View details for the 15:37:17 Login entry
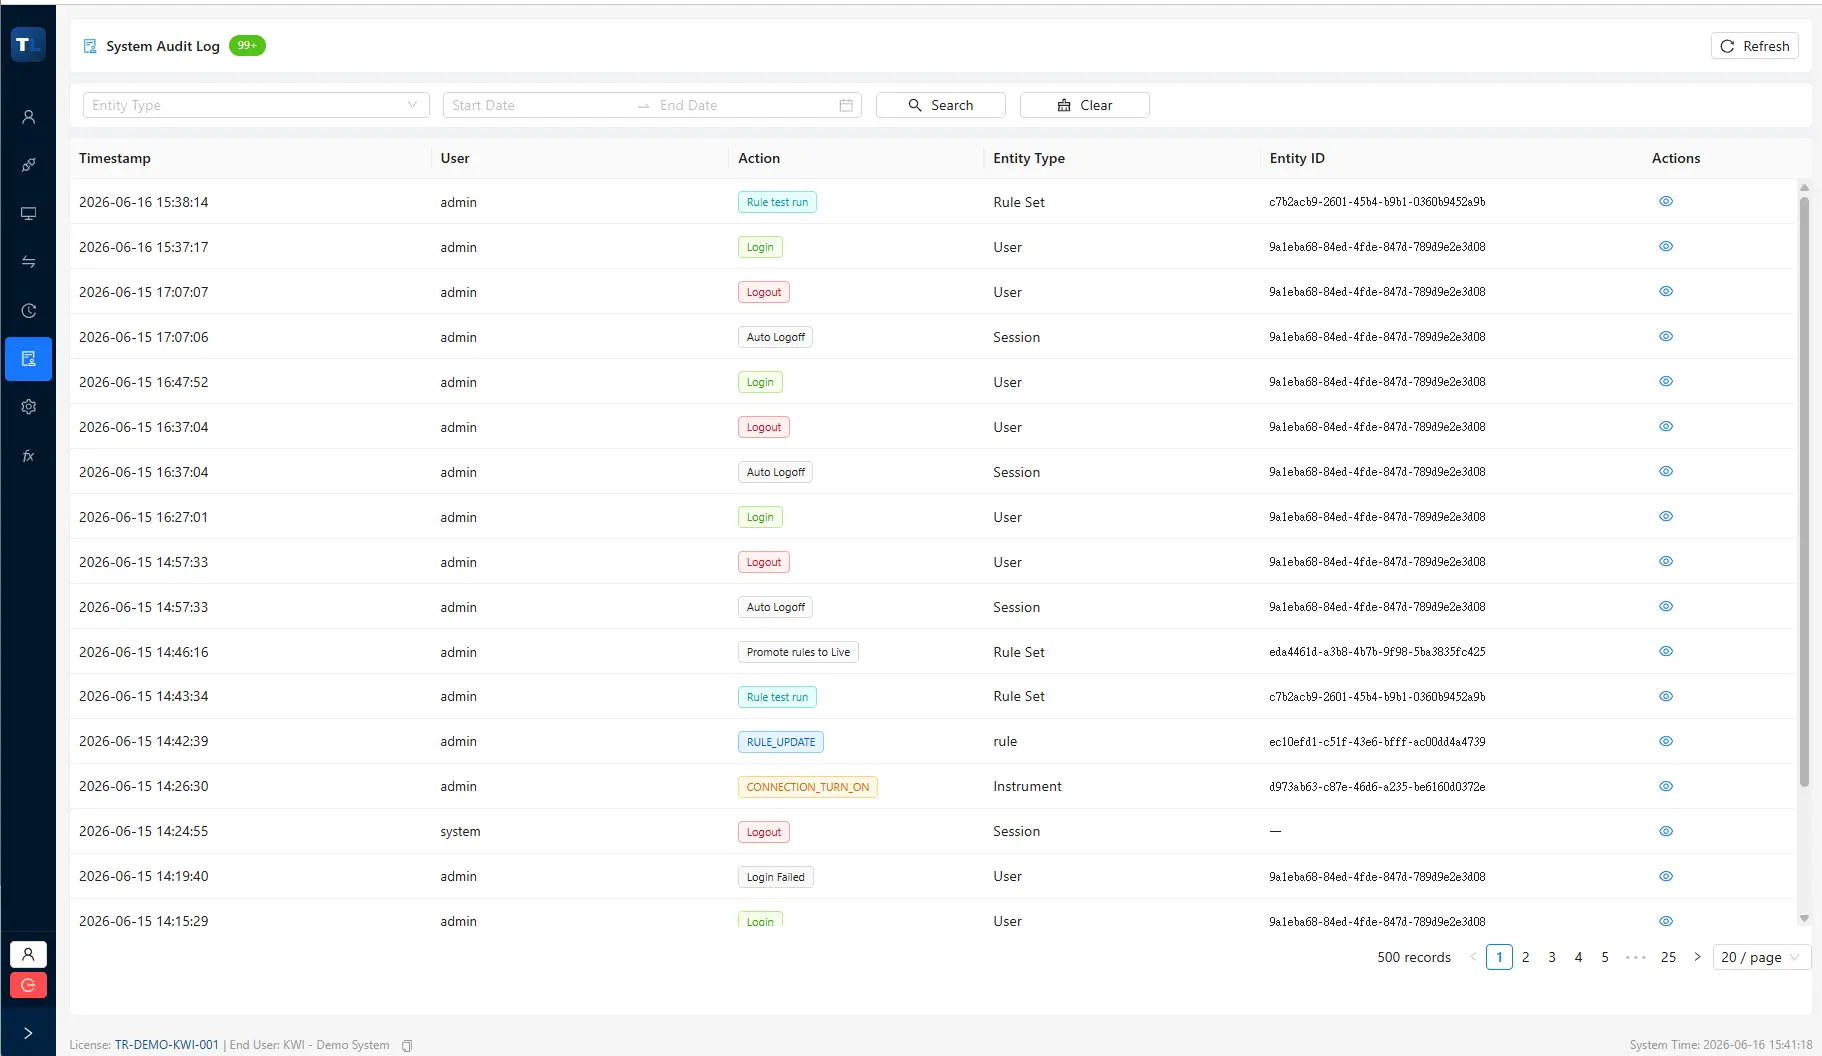Viewport: 1822px width, 1056px height. point(1665,246)
